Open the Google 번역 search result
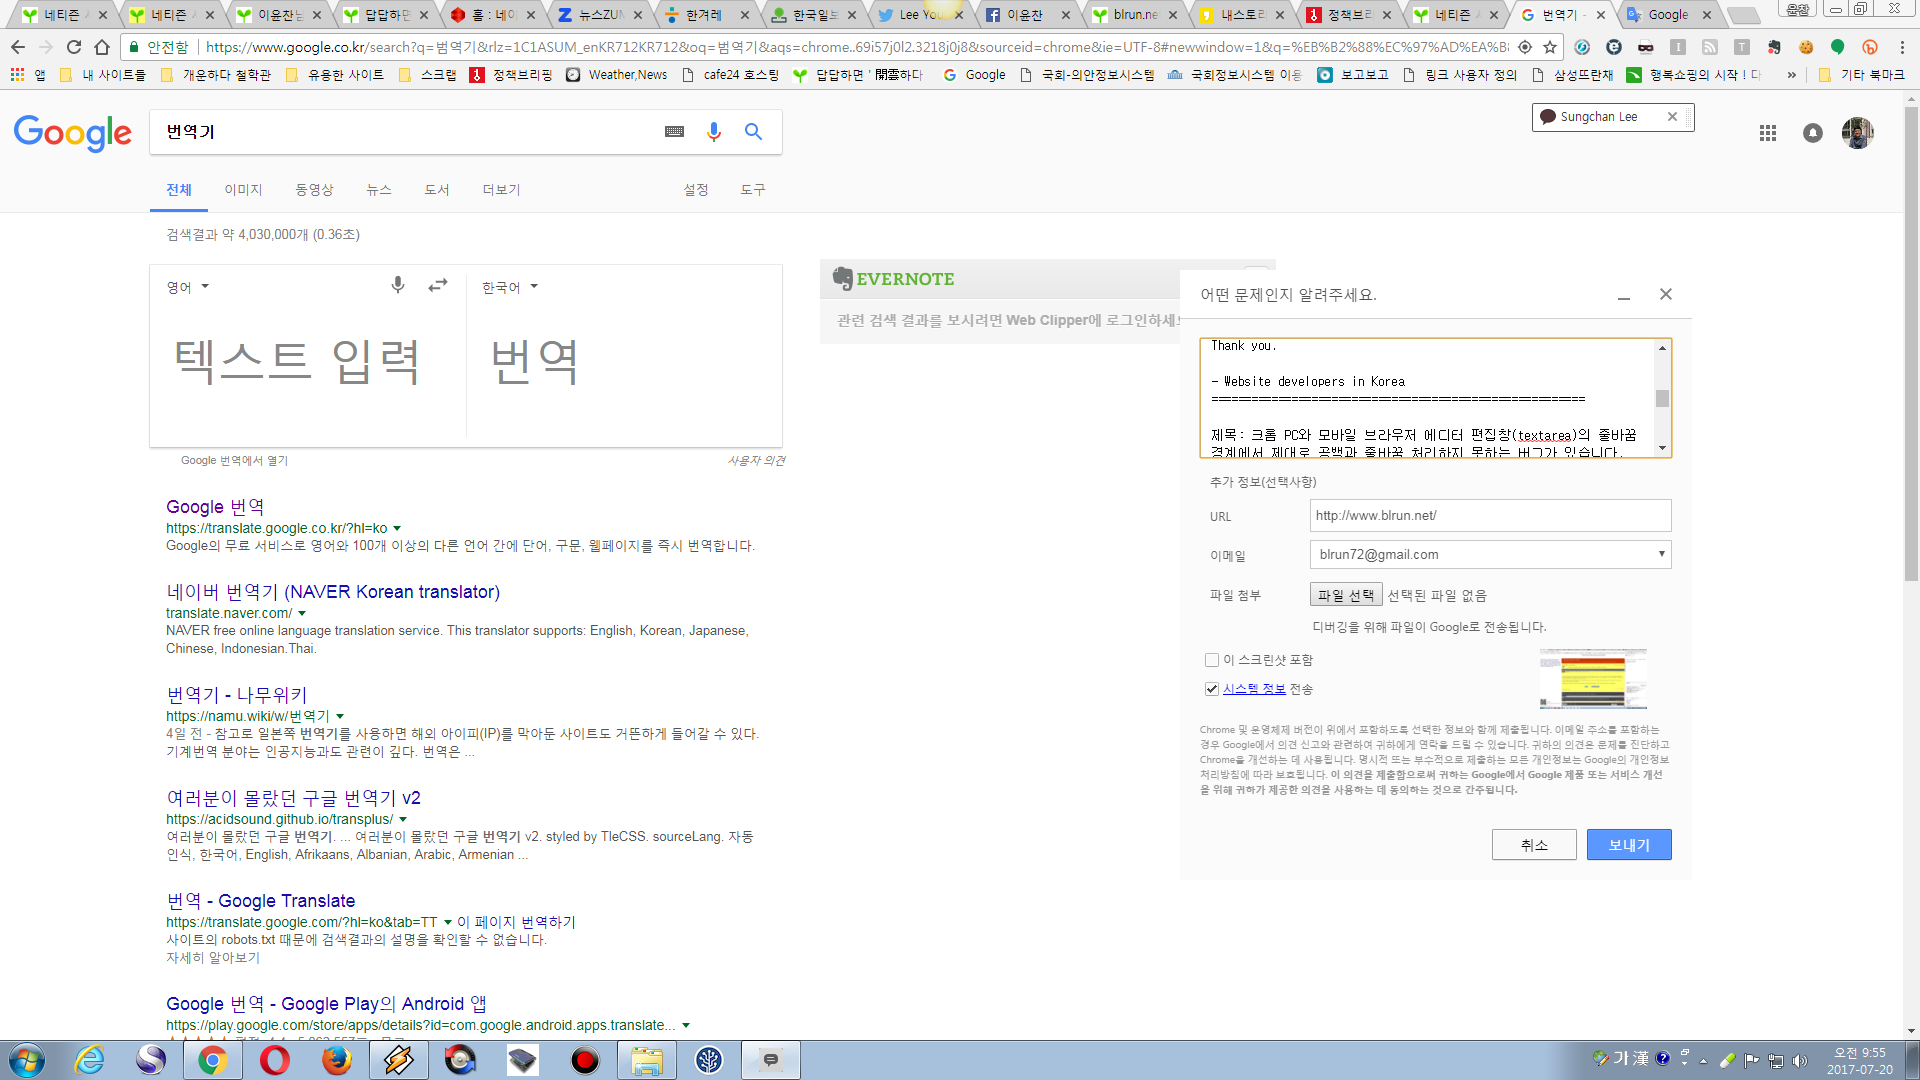1920x1080 pixels. 215,507
